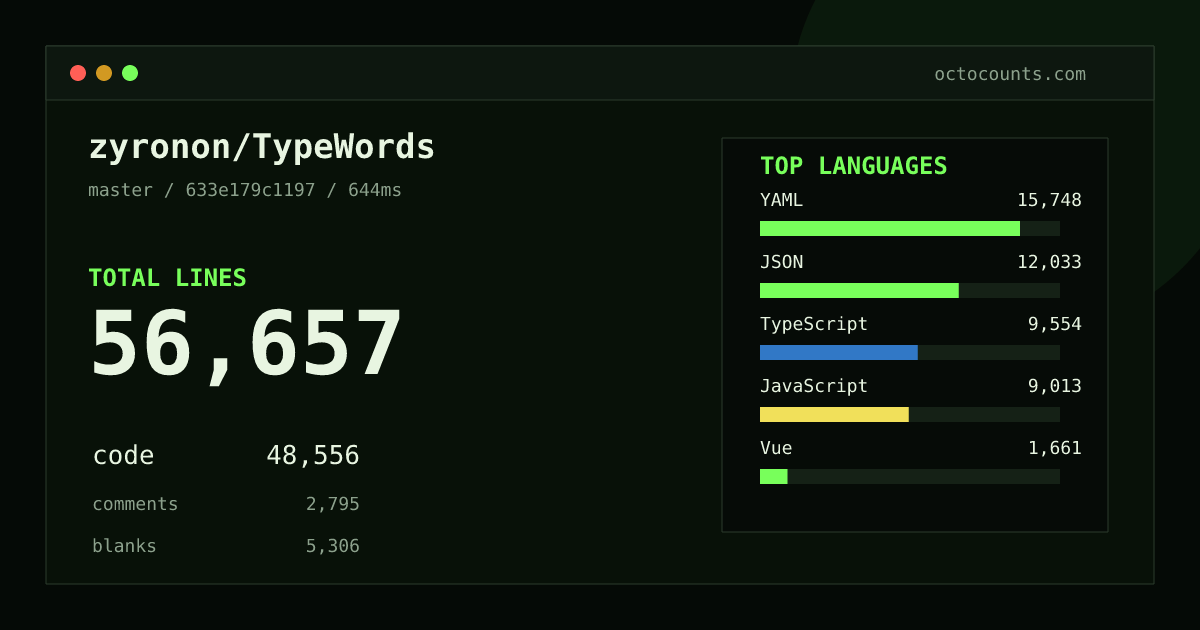
Task: Click the green window dot
Action: tap(130, 73)
